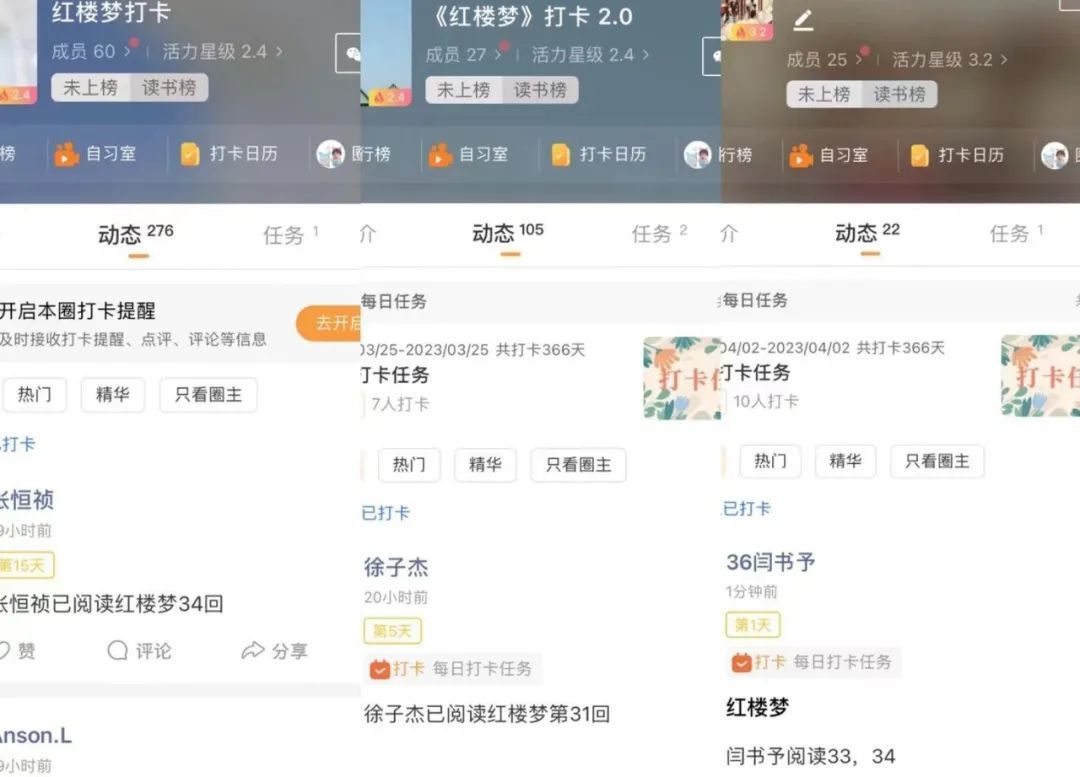Screen dimensions: 1080x777
Task: Toggle the 热门 filter in 红楼梦打卡
Action: click(x=34, y=395)
